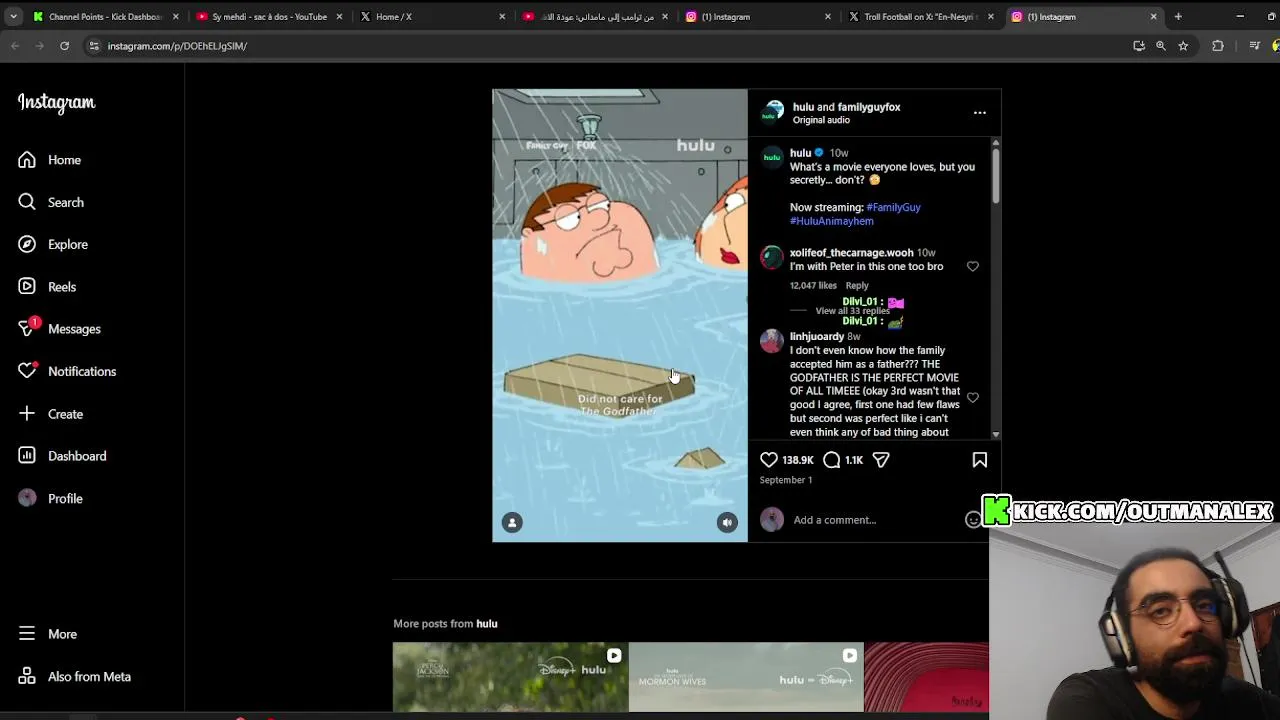Open the #FamilyGuy hashtag link
The height and width of the screenshot is (720, 1280).
click(x=893, y=207)
